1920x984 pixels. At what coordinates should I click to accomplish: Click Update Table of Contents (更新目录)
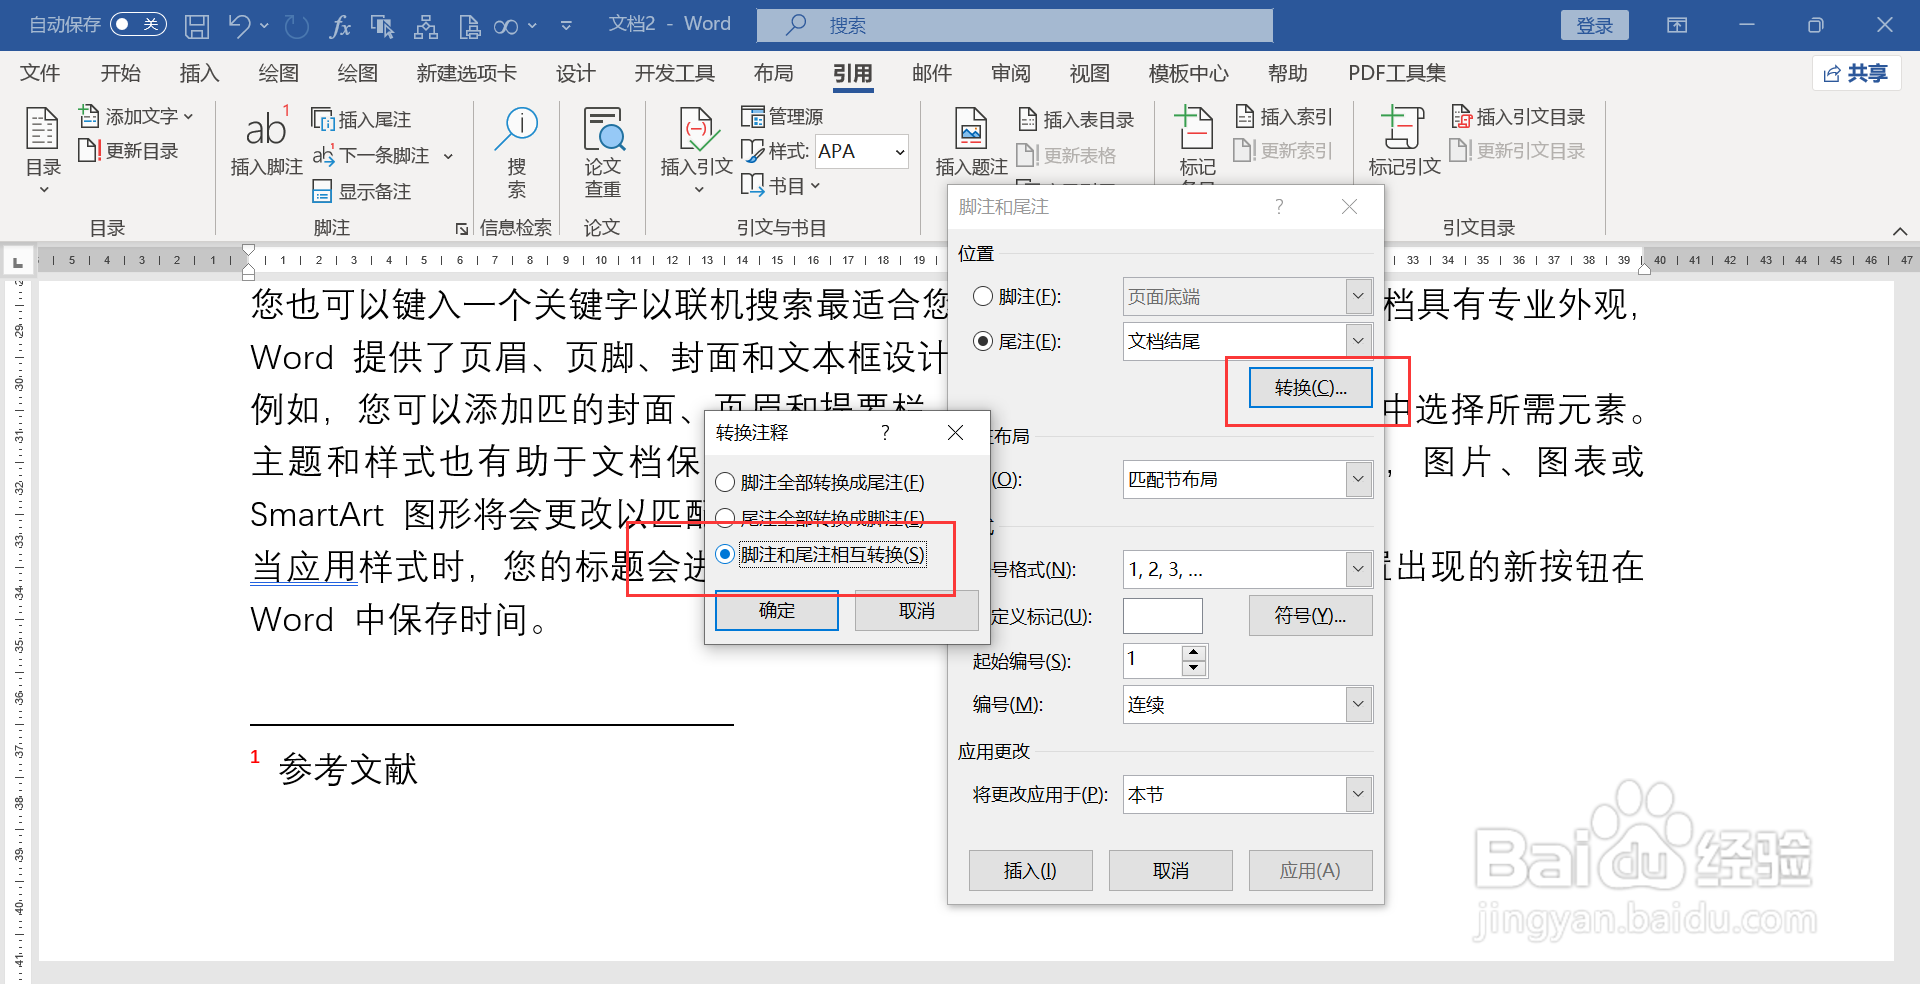pos(128,151)
